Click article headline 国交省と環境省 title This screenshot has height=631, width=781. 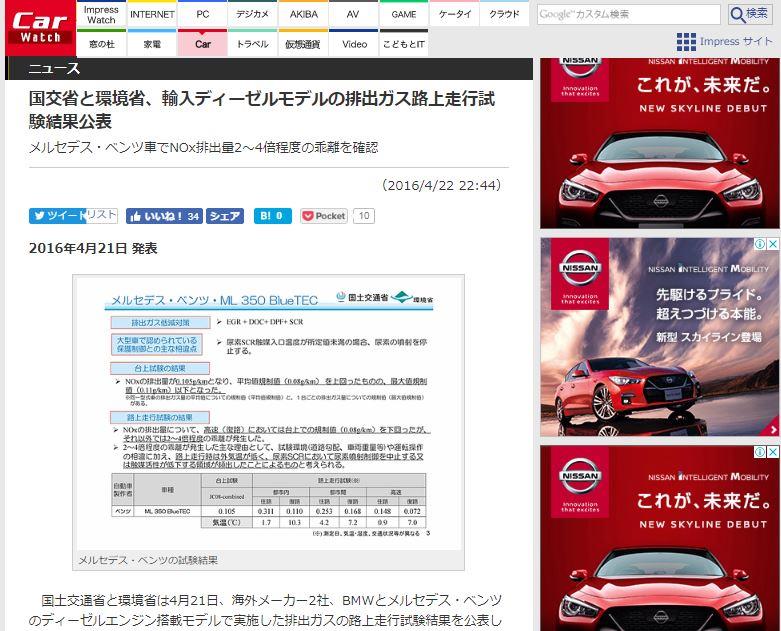262,110
